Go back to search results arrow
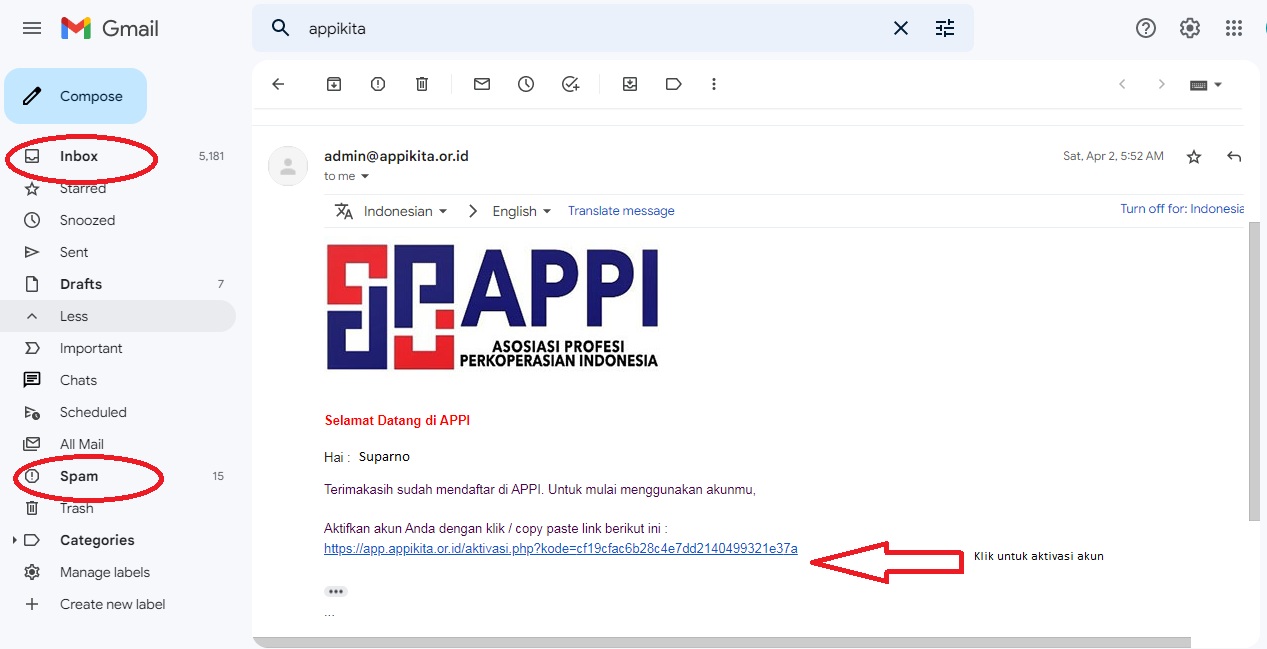This screenshot has width=1267, height=649. point(278,84)
